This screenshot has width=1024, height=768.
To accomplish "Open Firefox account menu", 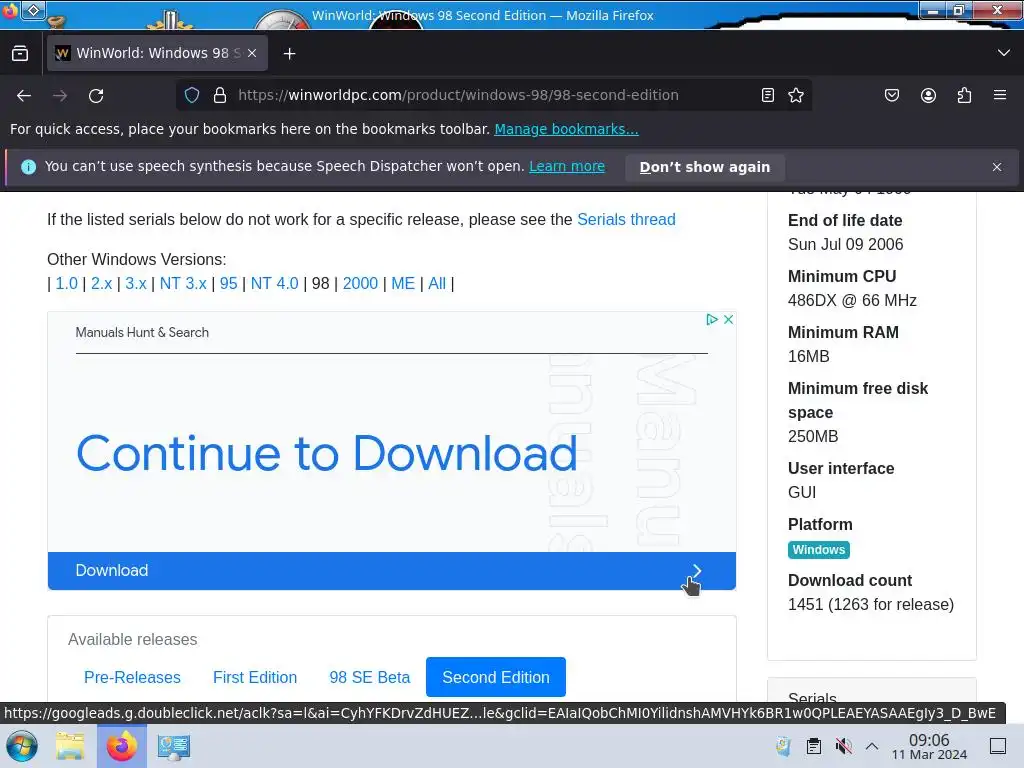I will [928, 95].
